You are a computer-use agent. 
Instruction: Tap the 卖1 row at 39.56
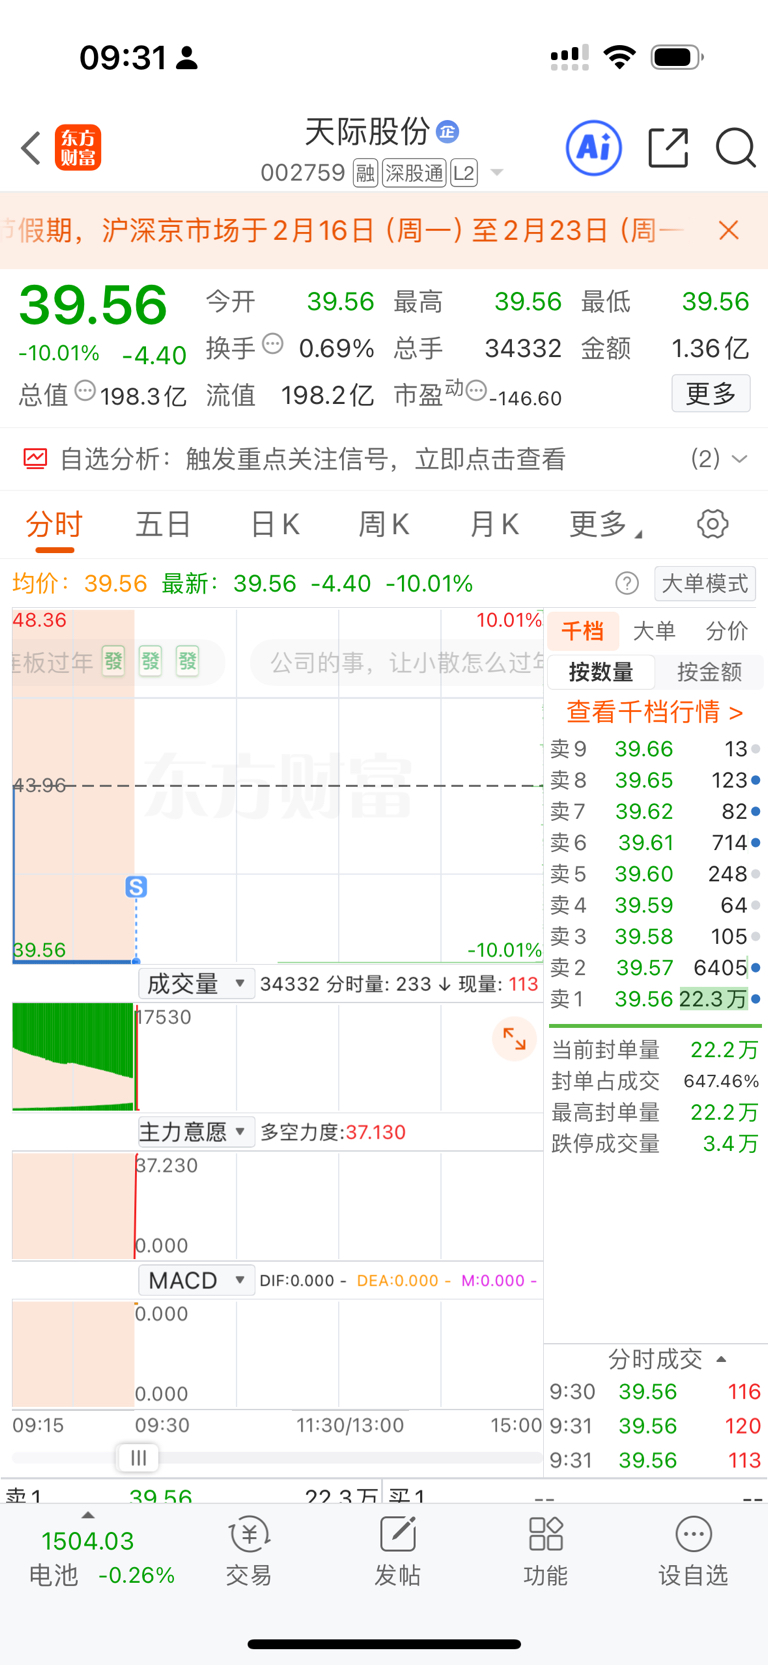coord(655,999)
